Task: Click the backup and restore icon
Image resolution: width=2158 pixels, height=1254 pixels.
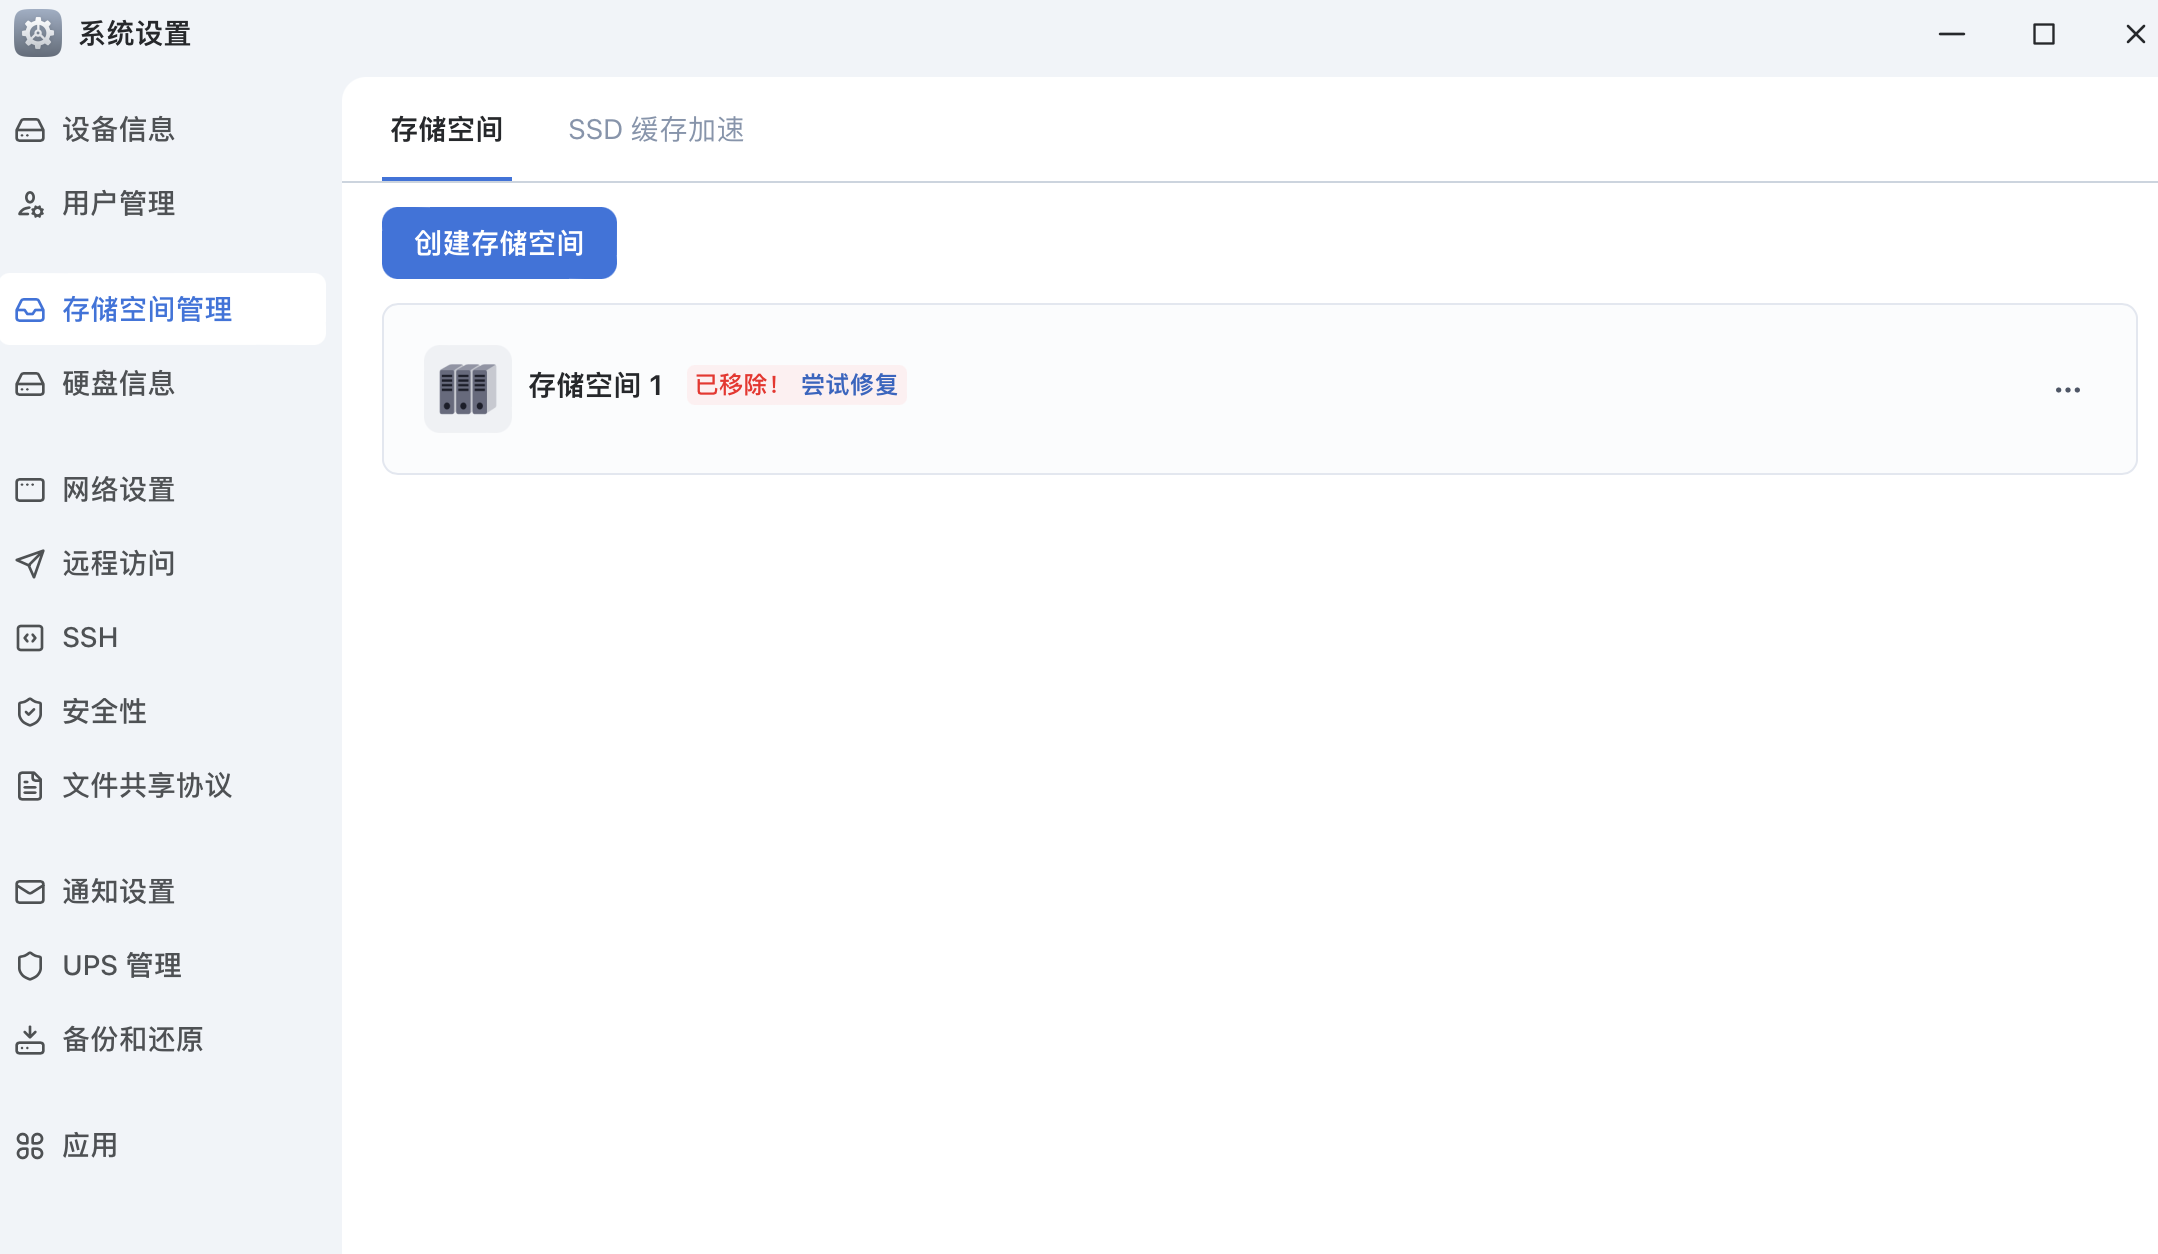Action: (30, 1040)
